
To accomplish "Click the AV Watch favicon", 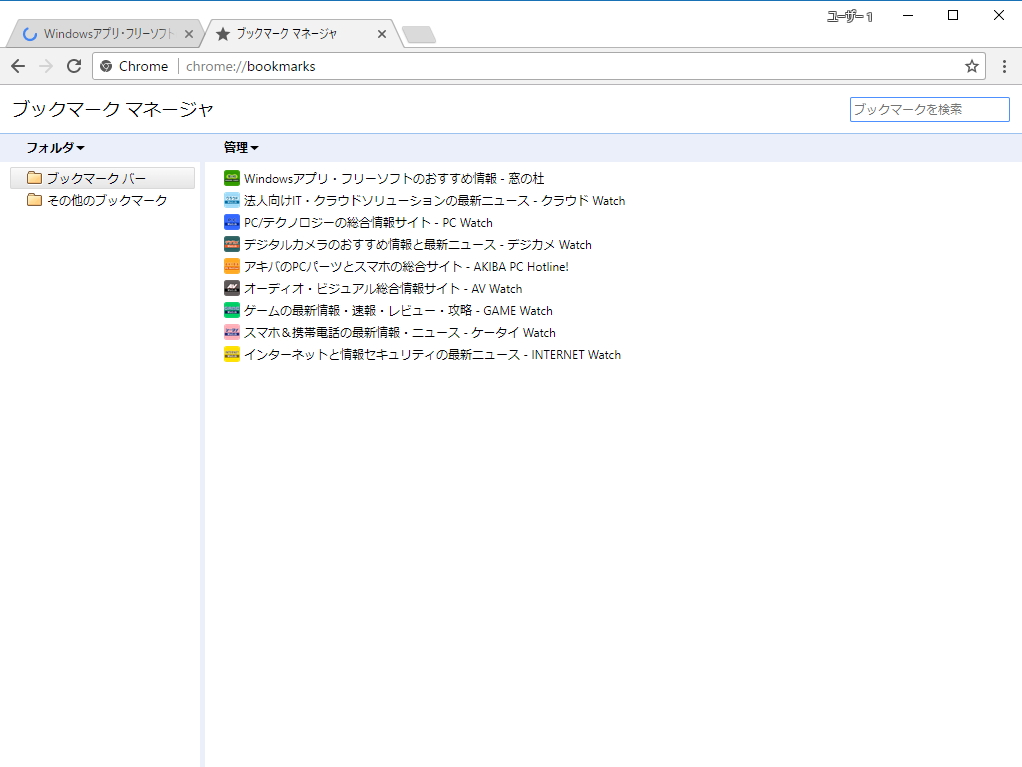I will tap(232, 288).
